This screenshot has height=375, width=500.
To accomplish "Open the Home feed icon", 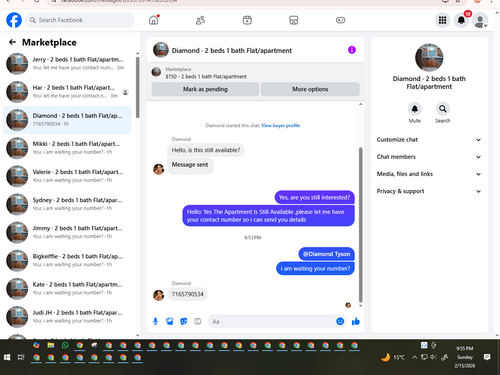I will coord(154,20).
